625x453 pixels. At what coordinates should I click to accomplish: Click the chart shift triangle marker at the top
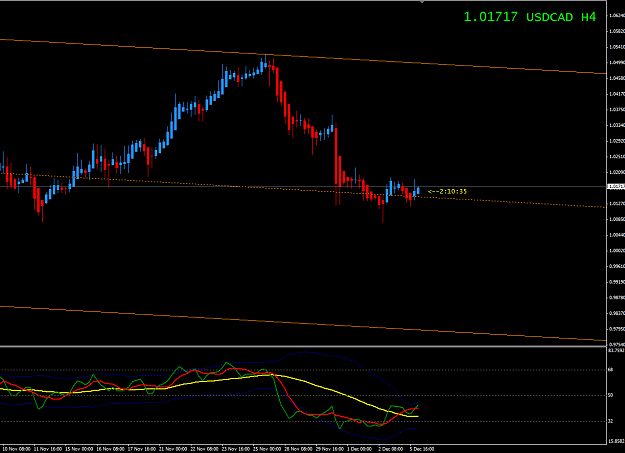pos(422,2)
